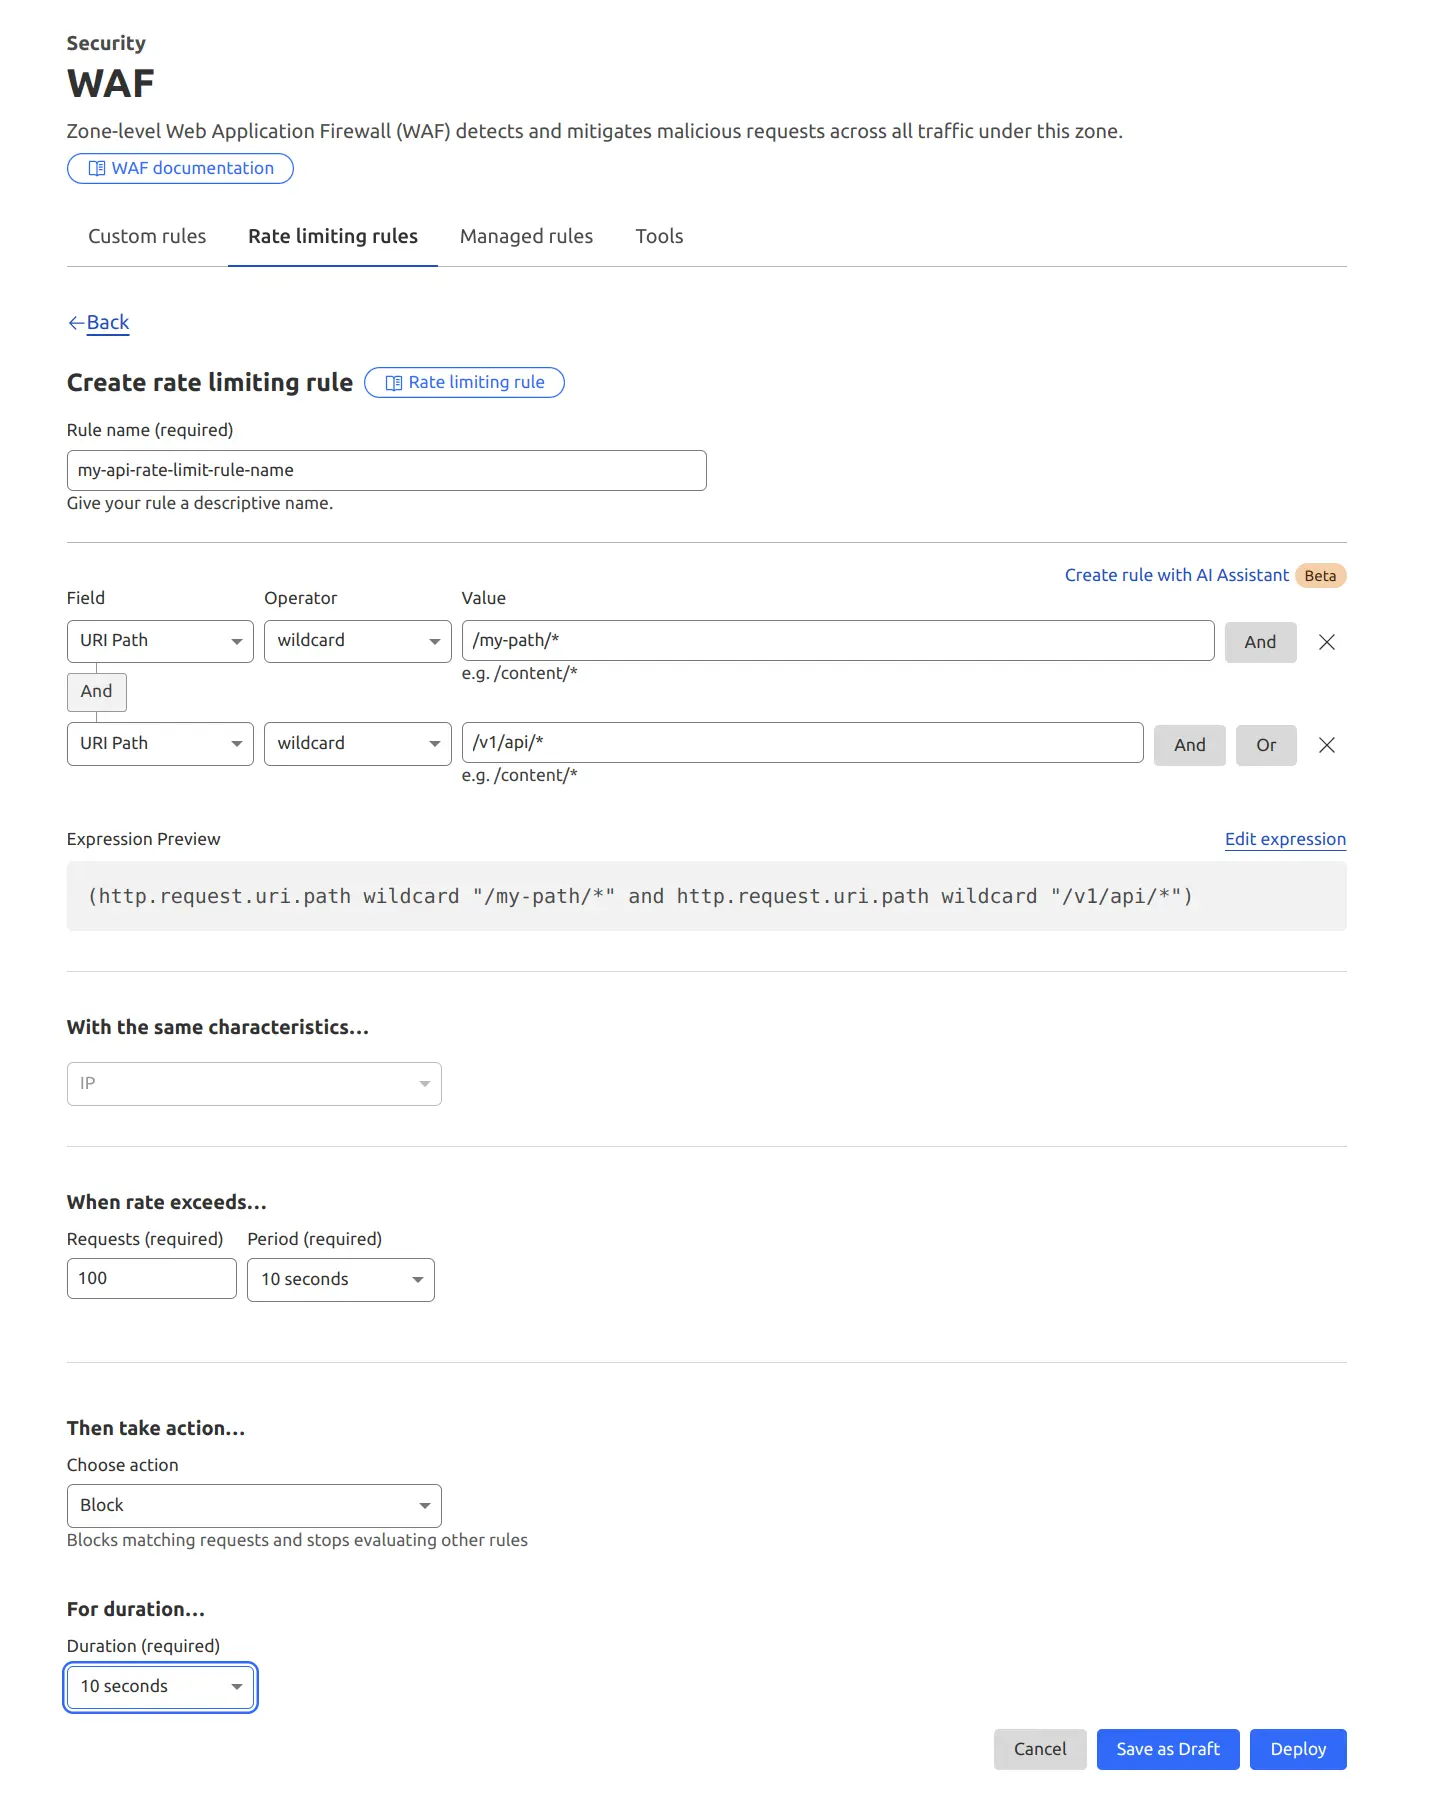The image size is (1451, 1816).
Task: Open the IP characteristics dropdown
Action: tap(254, 1084)
